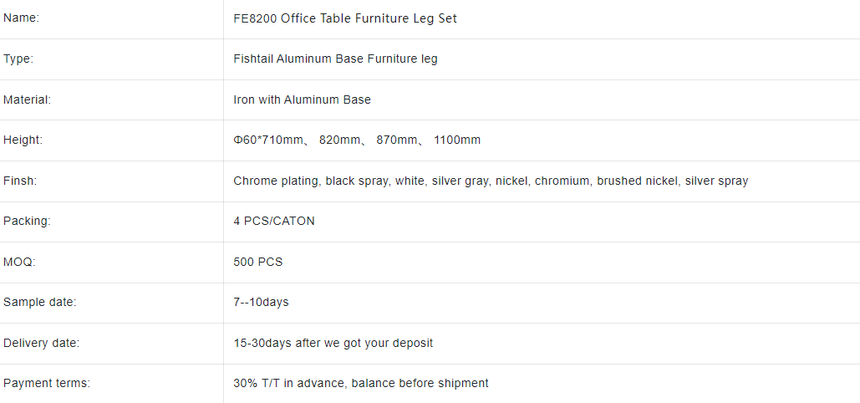
Task: Click the MOQ: label
Action: 19,262
